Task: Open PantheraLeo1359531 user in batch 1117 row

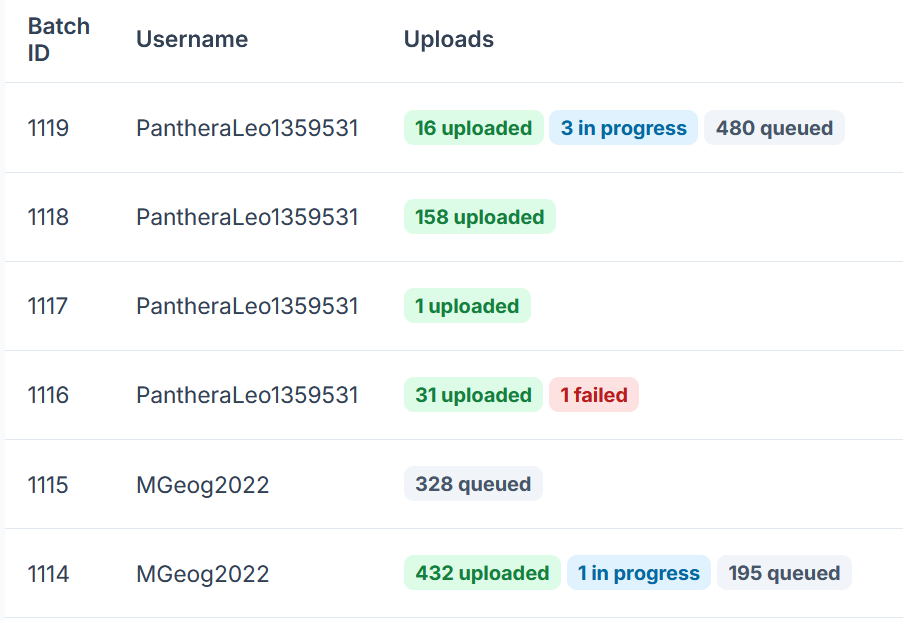Action: pos(247,306)
